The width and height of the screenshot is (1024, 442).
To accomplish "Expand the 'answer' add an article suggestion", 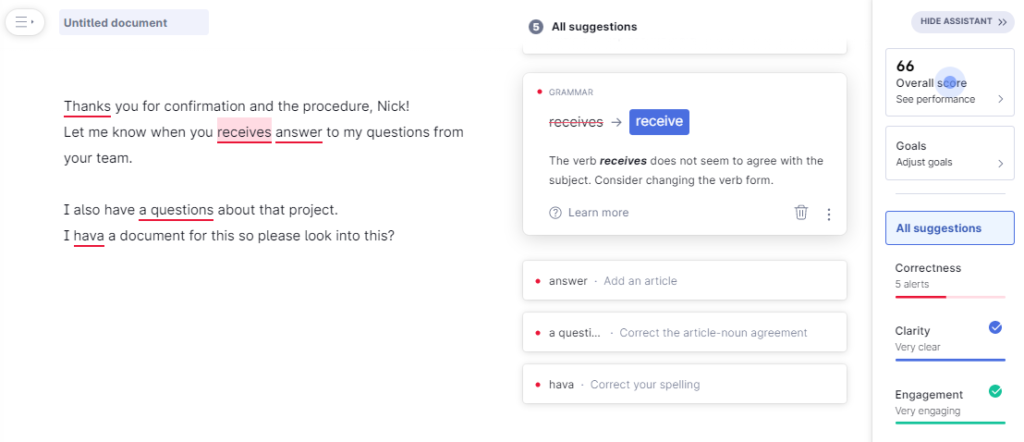I will click(684, 281).
